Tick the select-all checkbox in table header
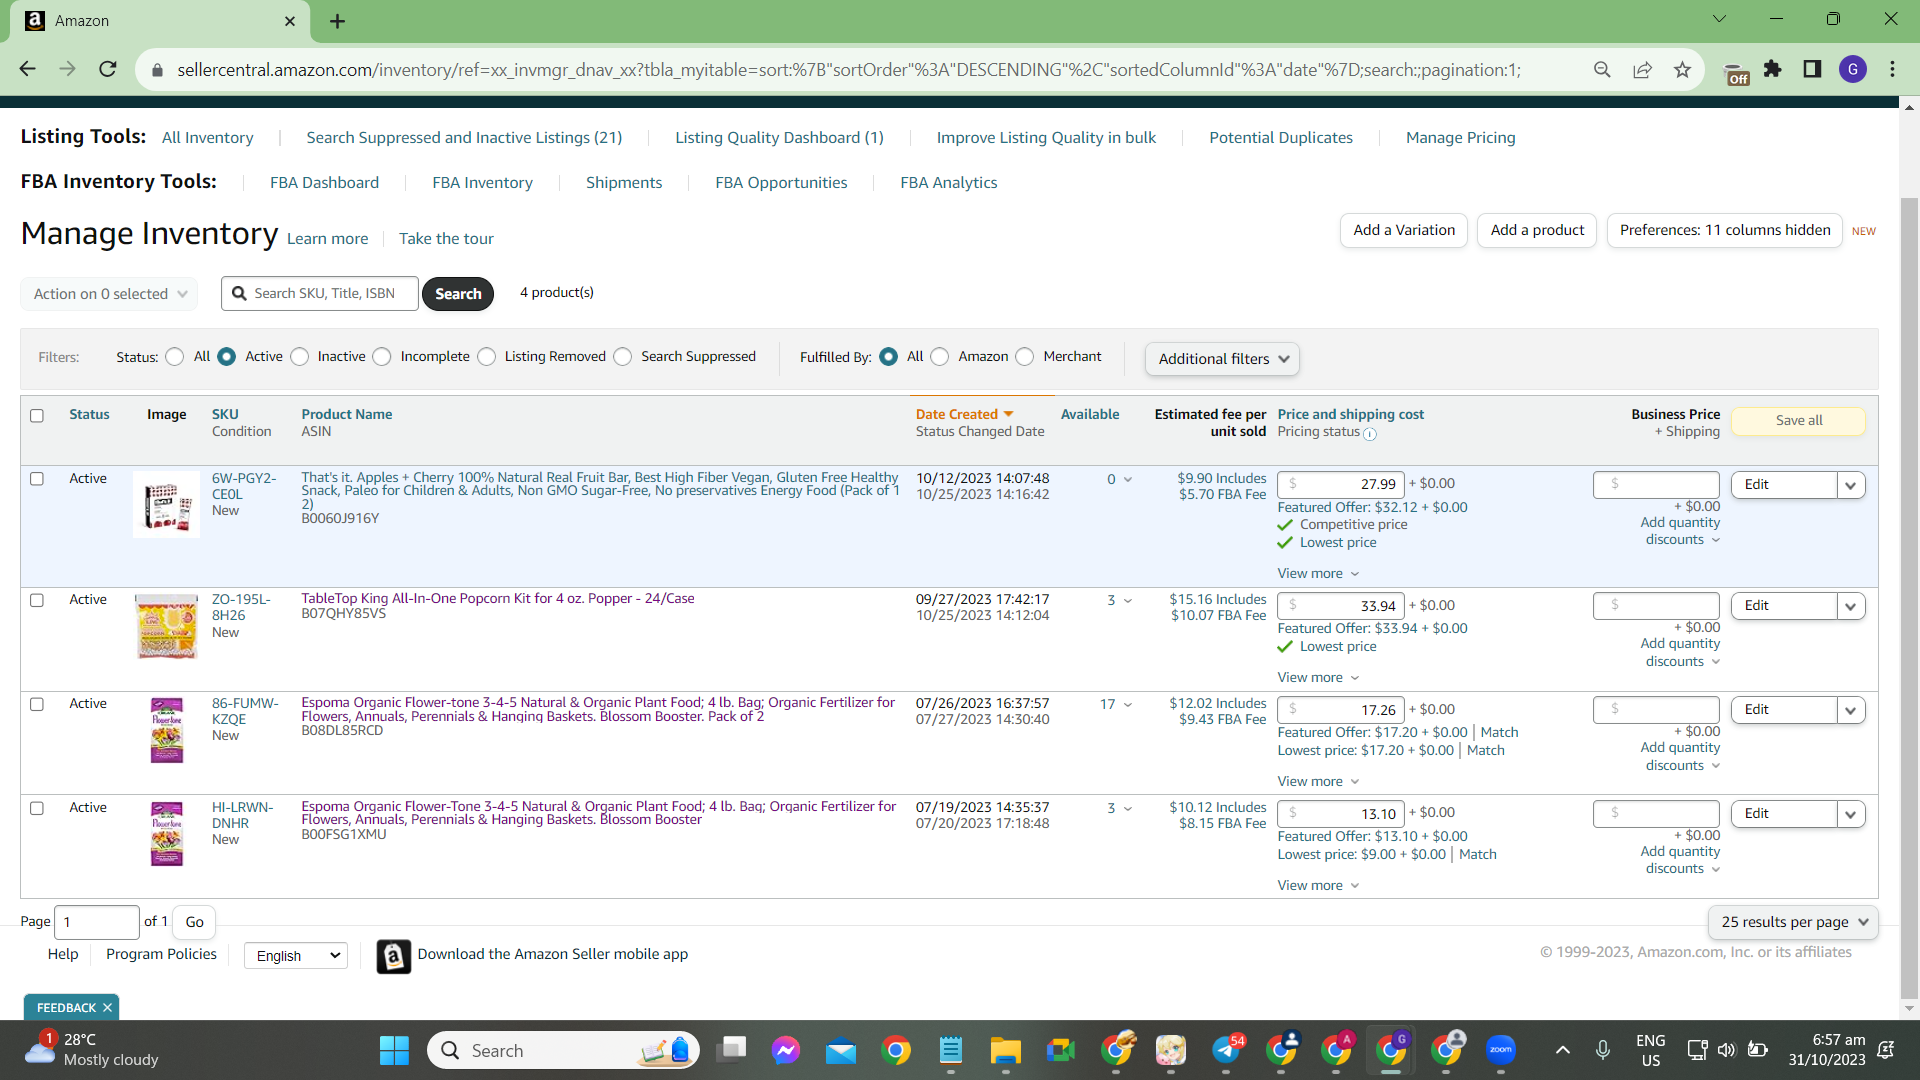Image resolution: width=1920 pixels, height=1080 pixels. pos(37,416)
